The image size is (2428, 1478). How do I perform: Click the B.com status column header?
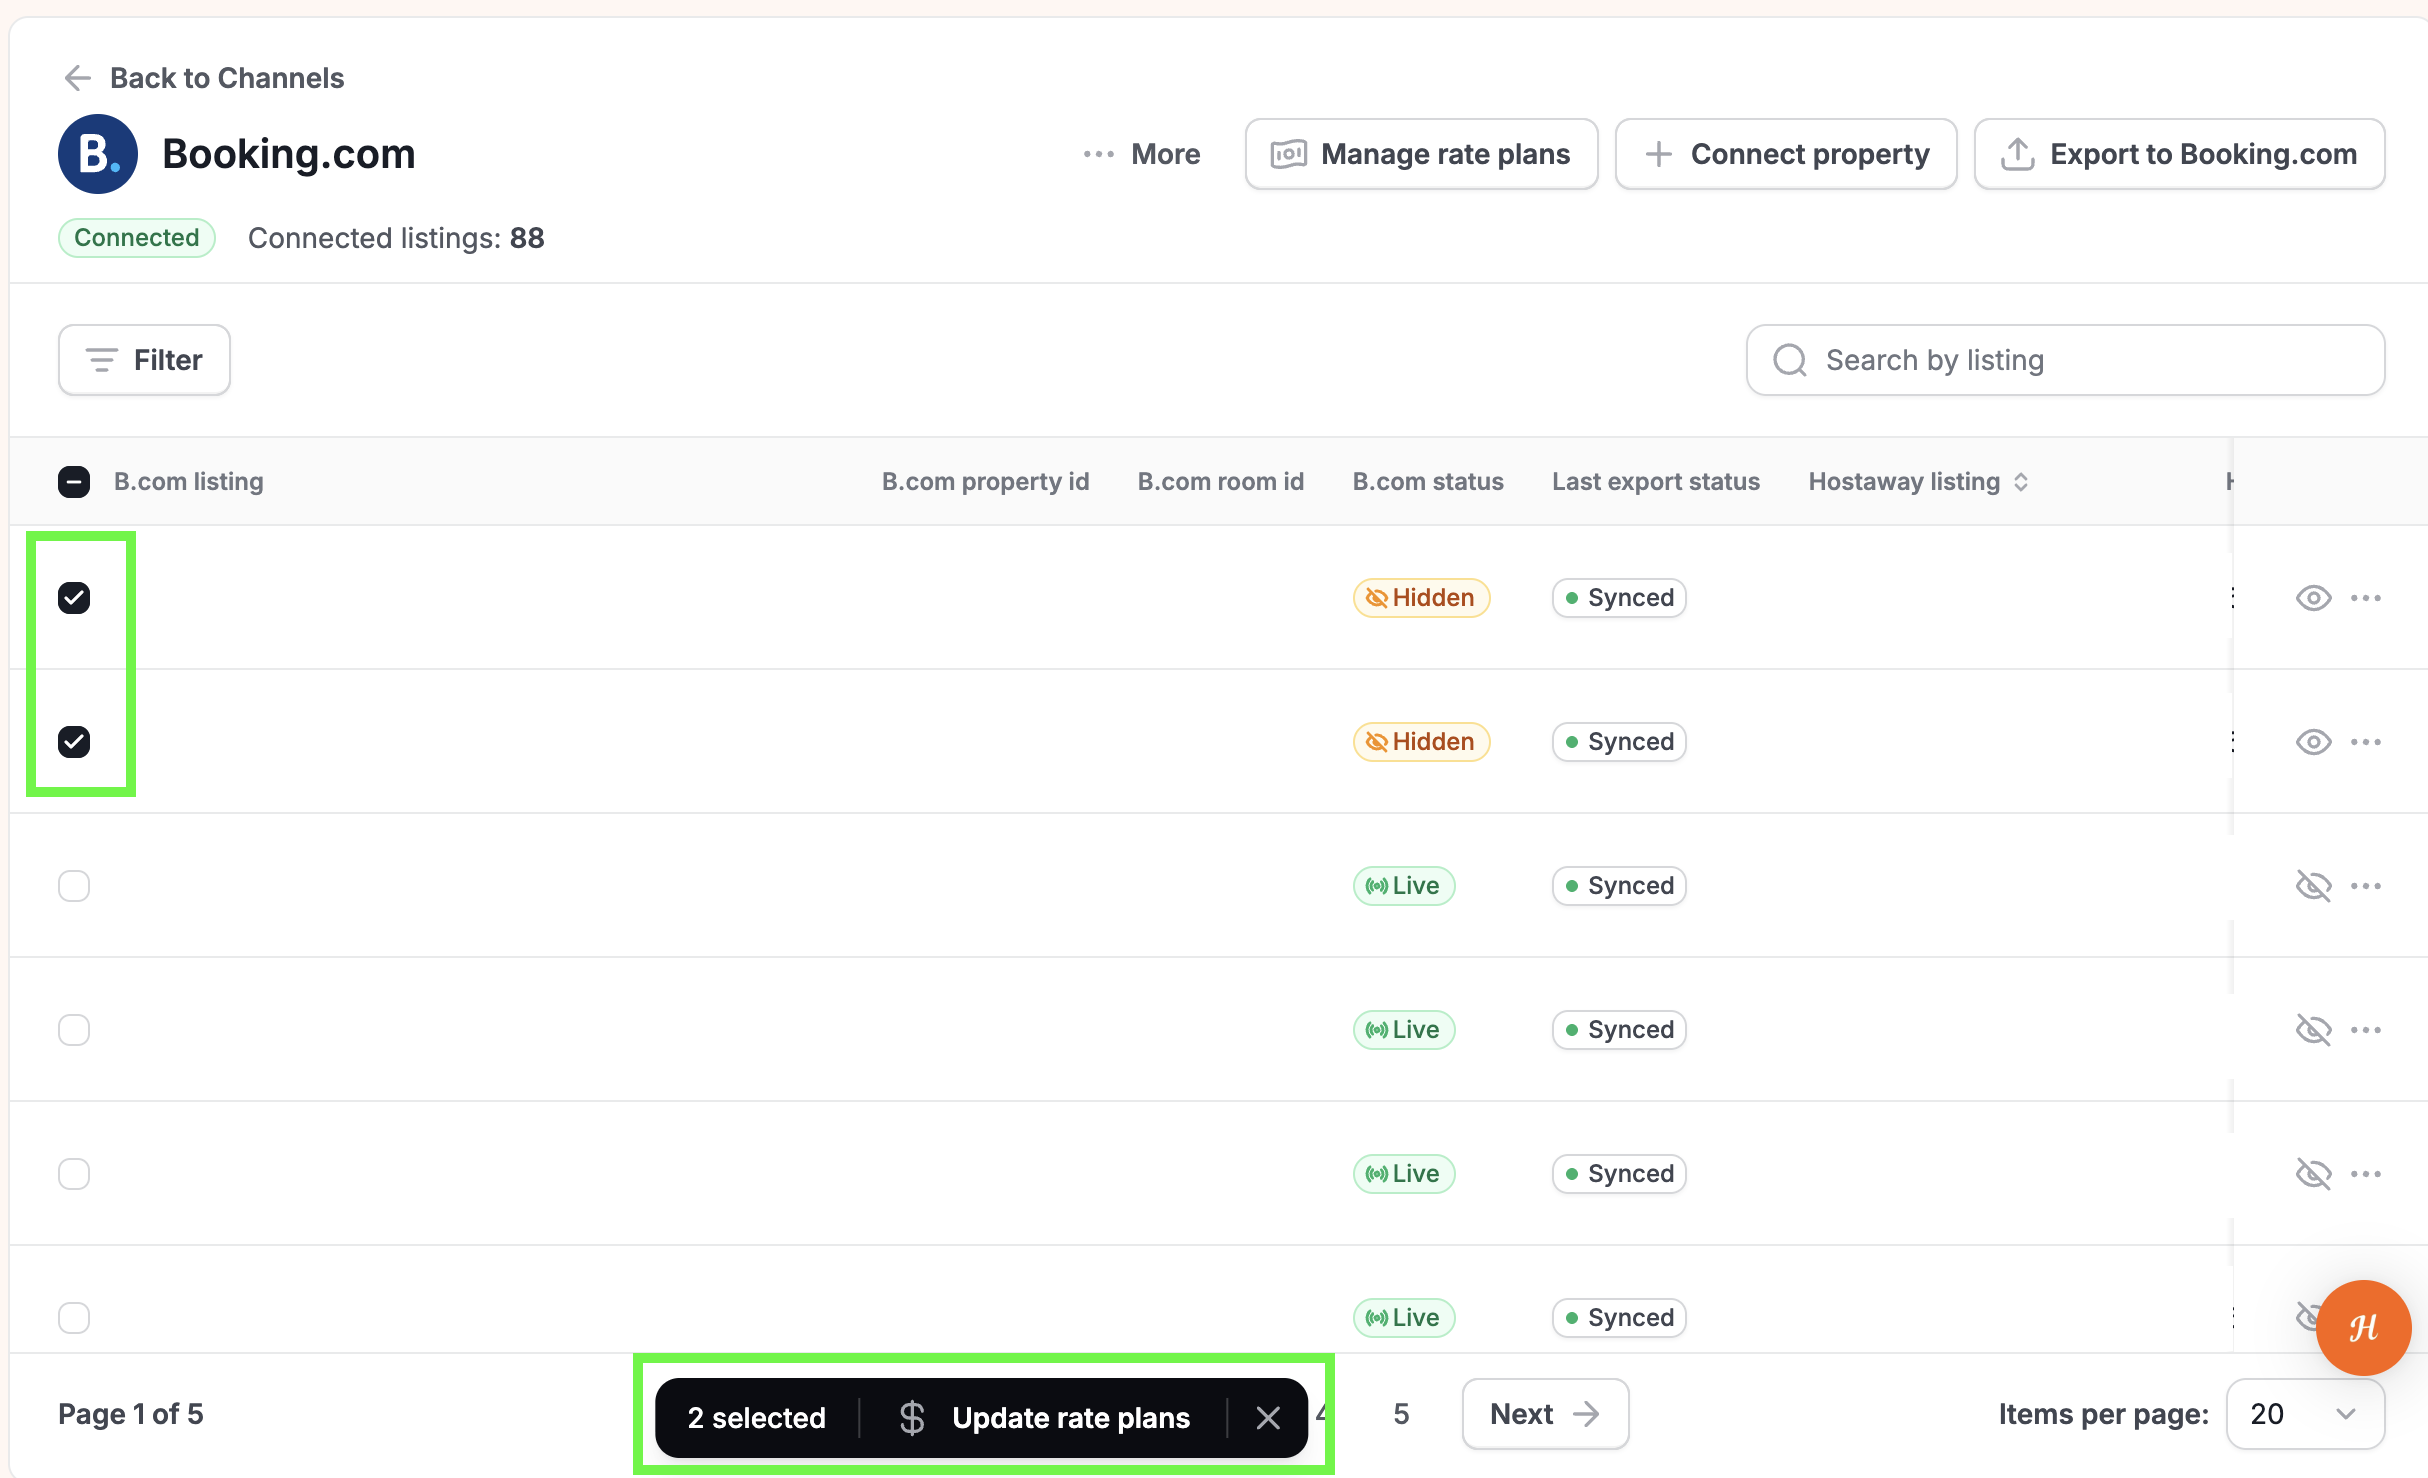[x=1428, y=482]
